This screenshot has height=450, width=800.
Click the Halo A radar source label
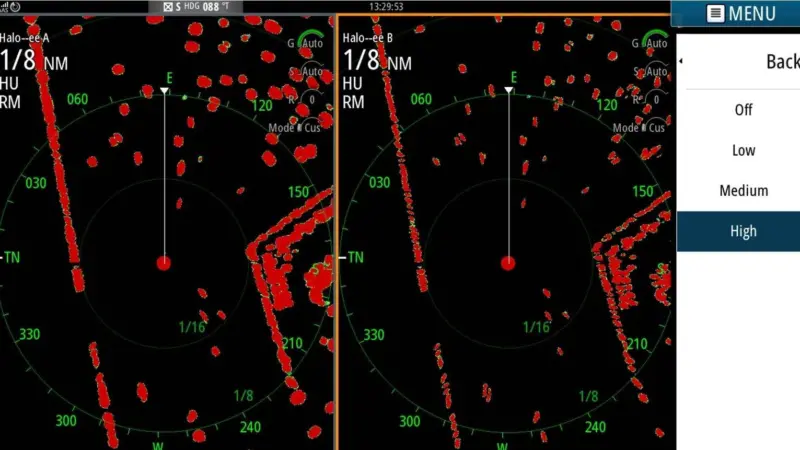tap(24, 38)
